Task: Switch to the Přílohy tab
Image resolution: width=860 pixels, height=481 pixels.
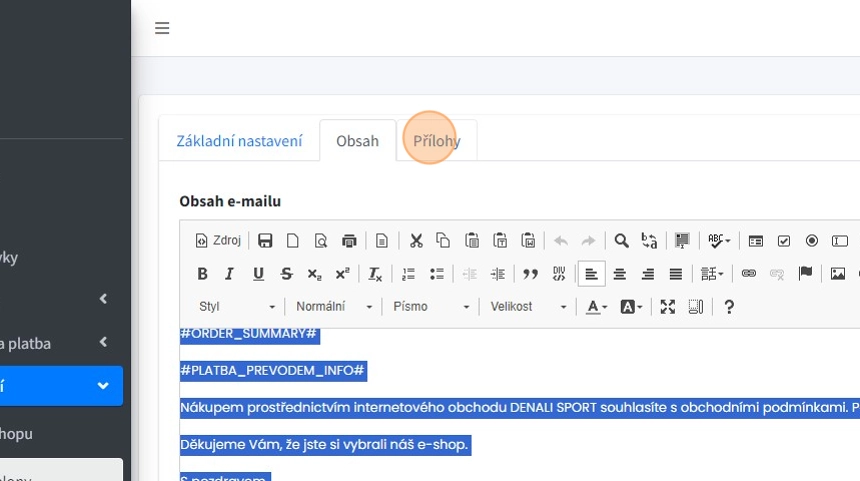Action: 437,141
